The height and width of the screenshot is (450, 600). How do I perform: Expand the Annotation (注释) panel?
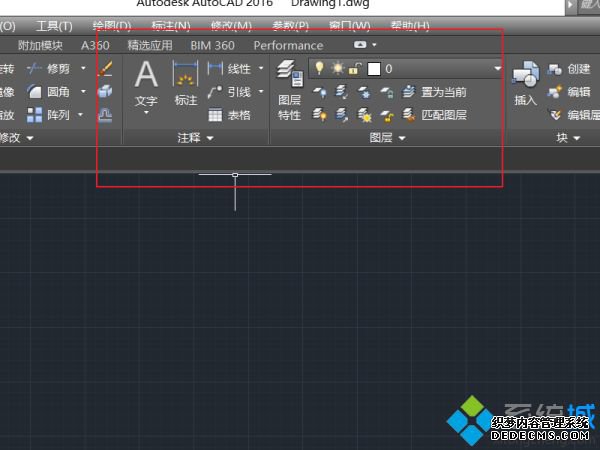click(195, 138)
